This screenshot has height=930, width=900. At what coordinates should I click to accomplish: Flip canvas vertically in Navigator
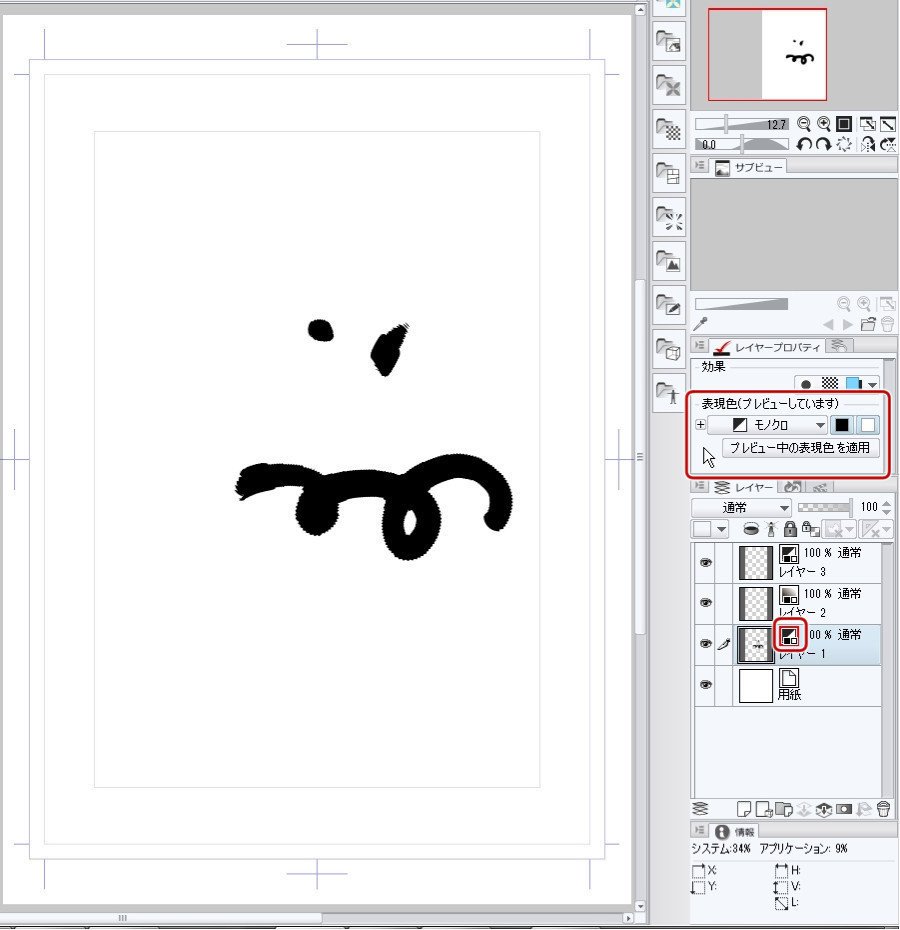(888, 144)
